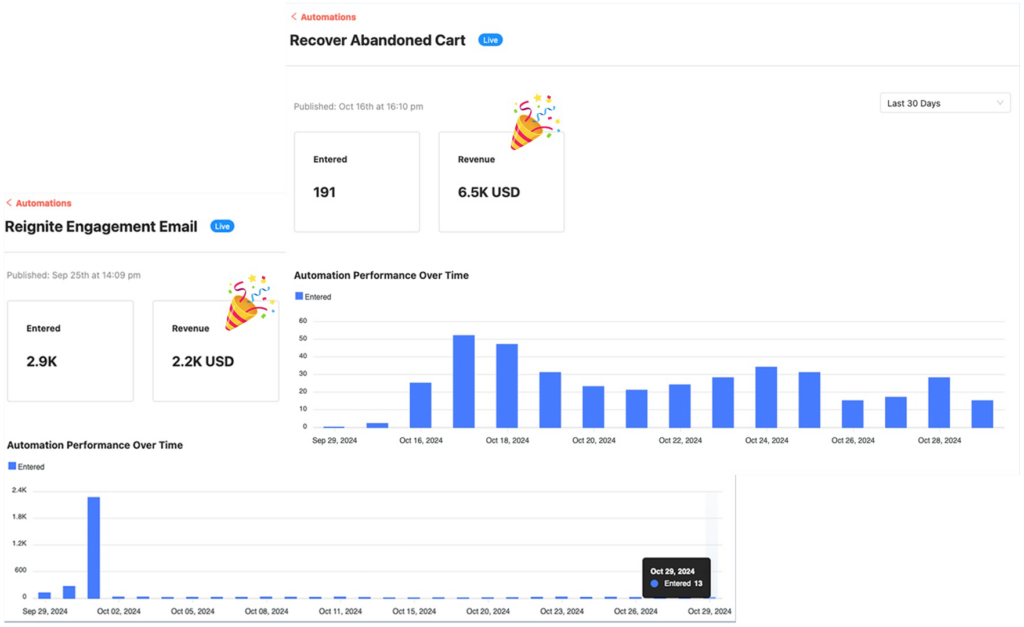Image resolution: width=1024 pixels, height=627 pixels.
Task: Click the party popper on the 6.5K USD card
Action: click(x=534, y=124)
